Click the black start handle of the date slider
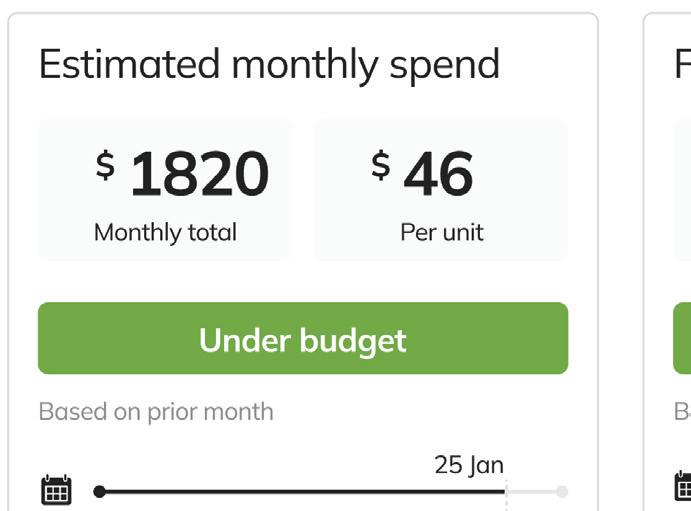 pyautogui.click(x=99, y=491)
